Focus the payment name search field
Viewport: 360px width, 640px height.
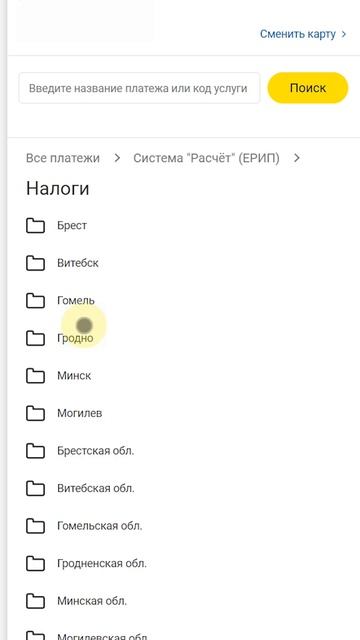[139, 88]
